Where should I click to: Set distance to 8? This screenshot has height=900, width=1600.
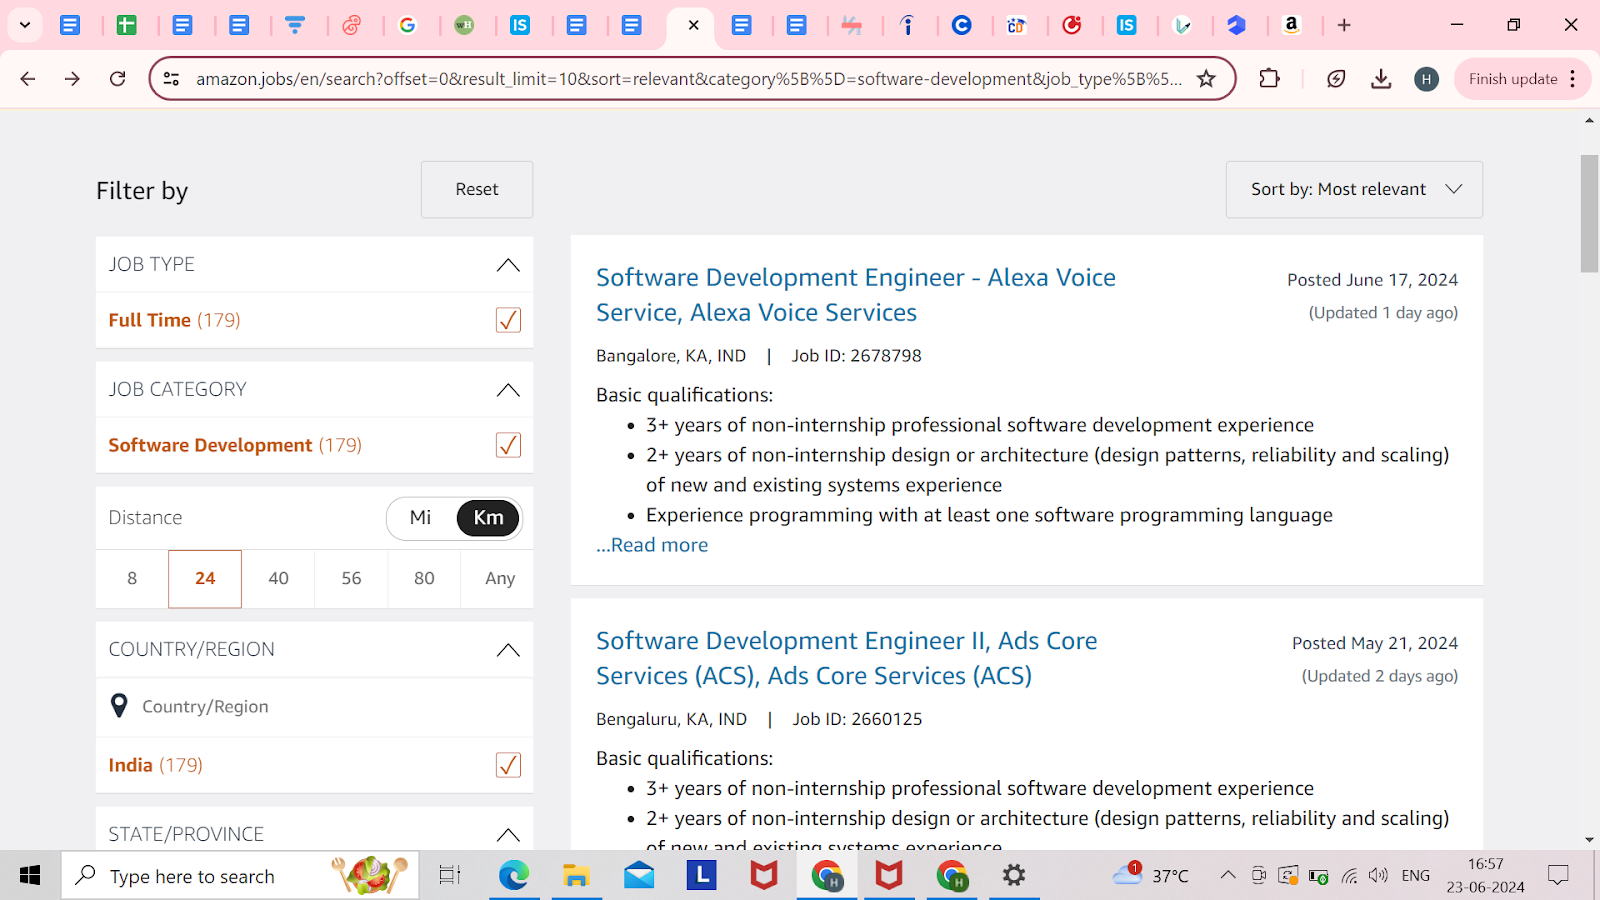132,579
